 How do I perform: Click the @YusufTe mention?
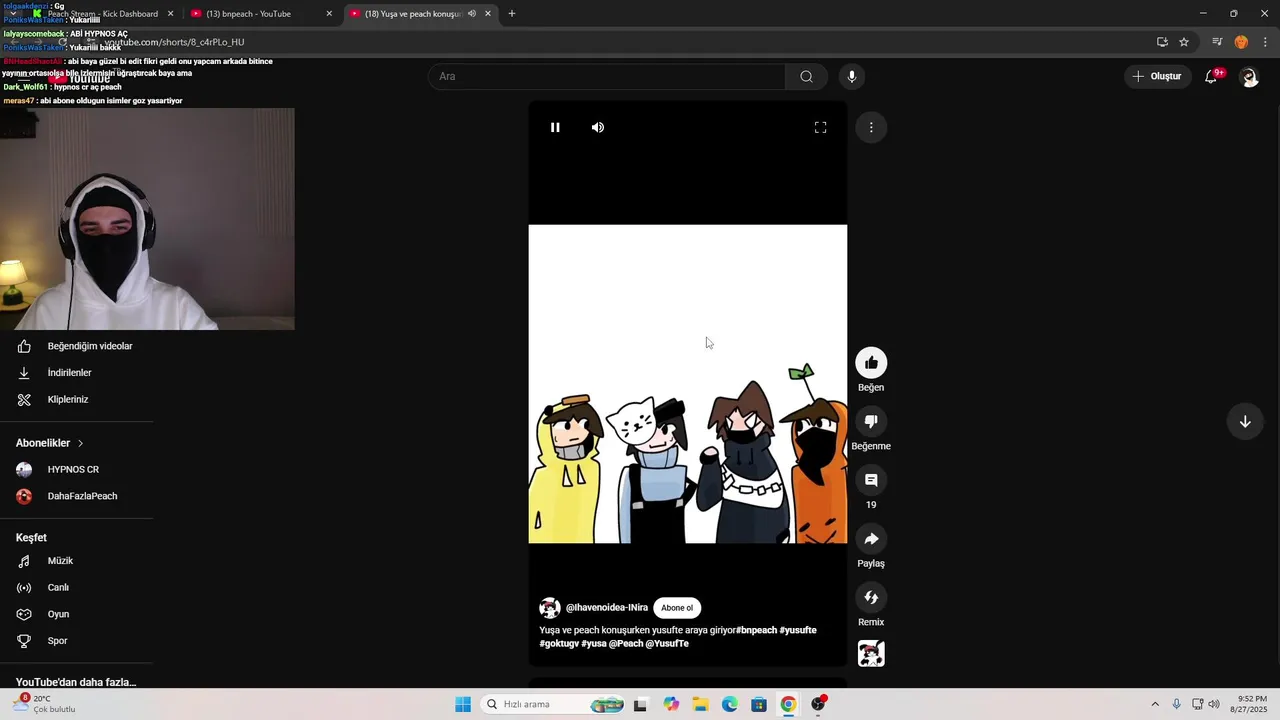[x=667, y=644]
